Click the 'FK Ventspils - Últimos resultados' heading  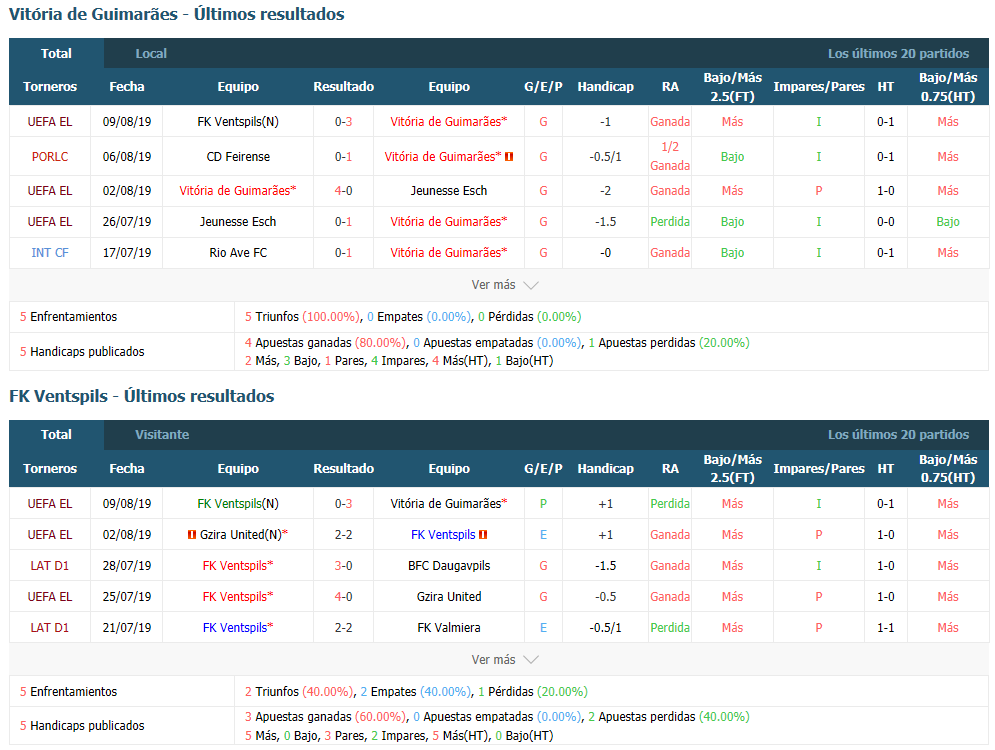coord(142,396)
